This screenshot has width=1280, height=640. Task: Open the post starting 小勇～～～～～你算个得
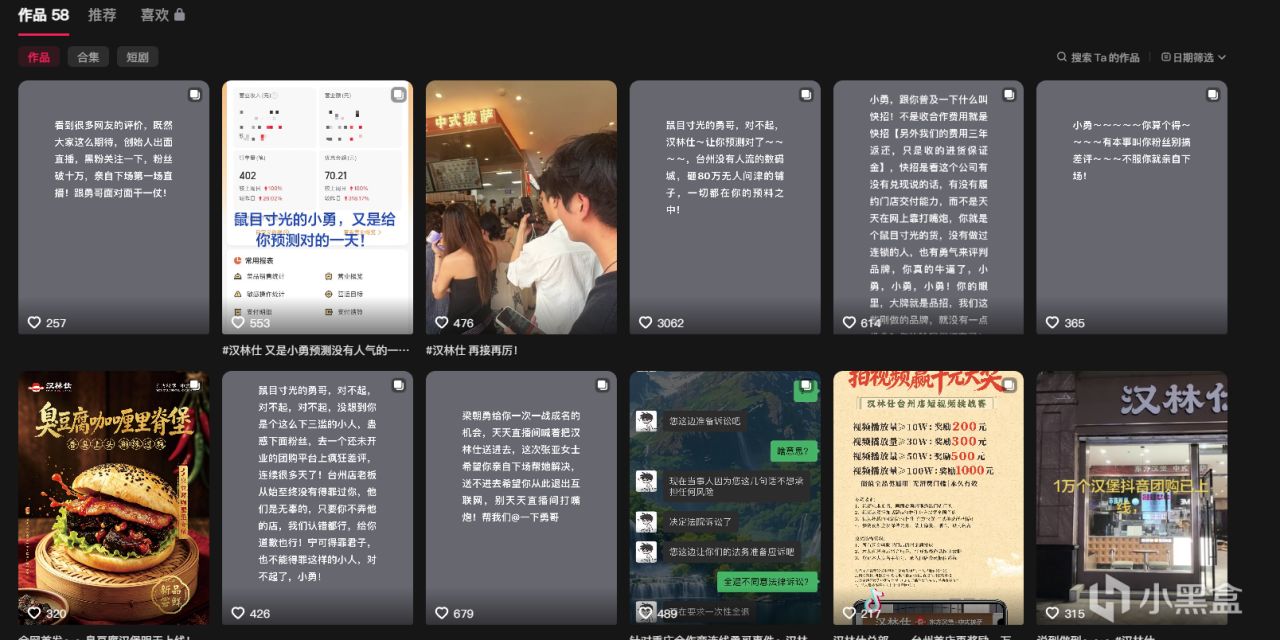click(1132, 207)
